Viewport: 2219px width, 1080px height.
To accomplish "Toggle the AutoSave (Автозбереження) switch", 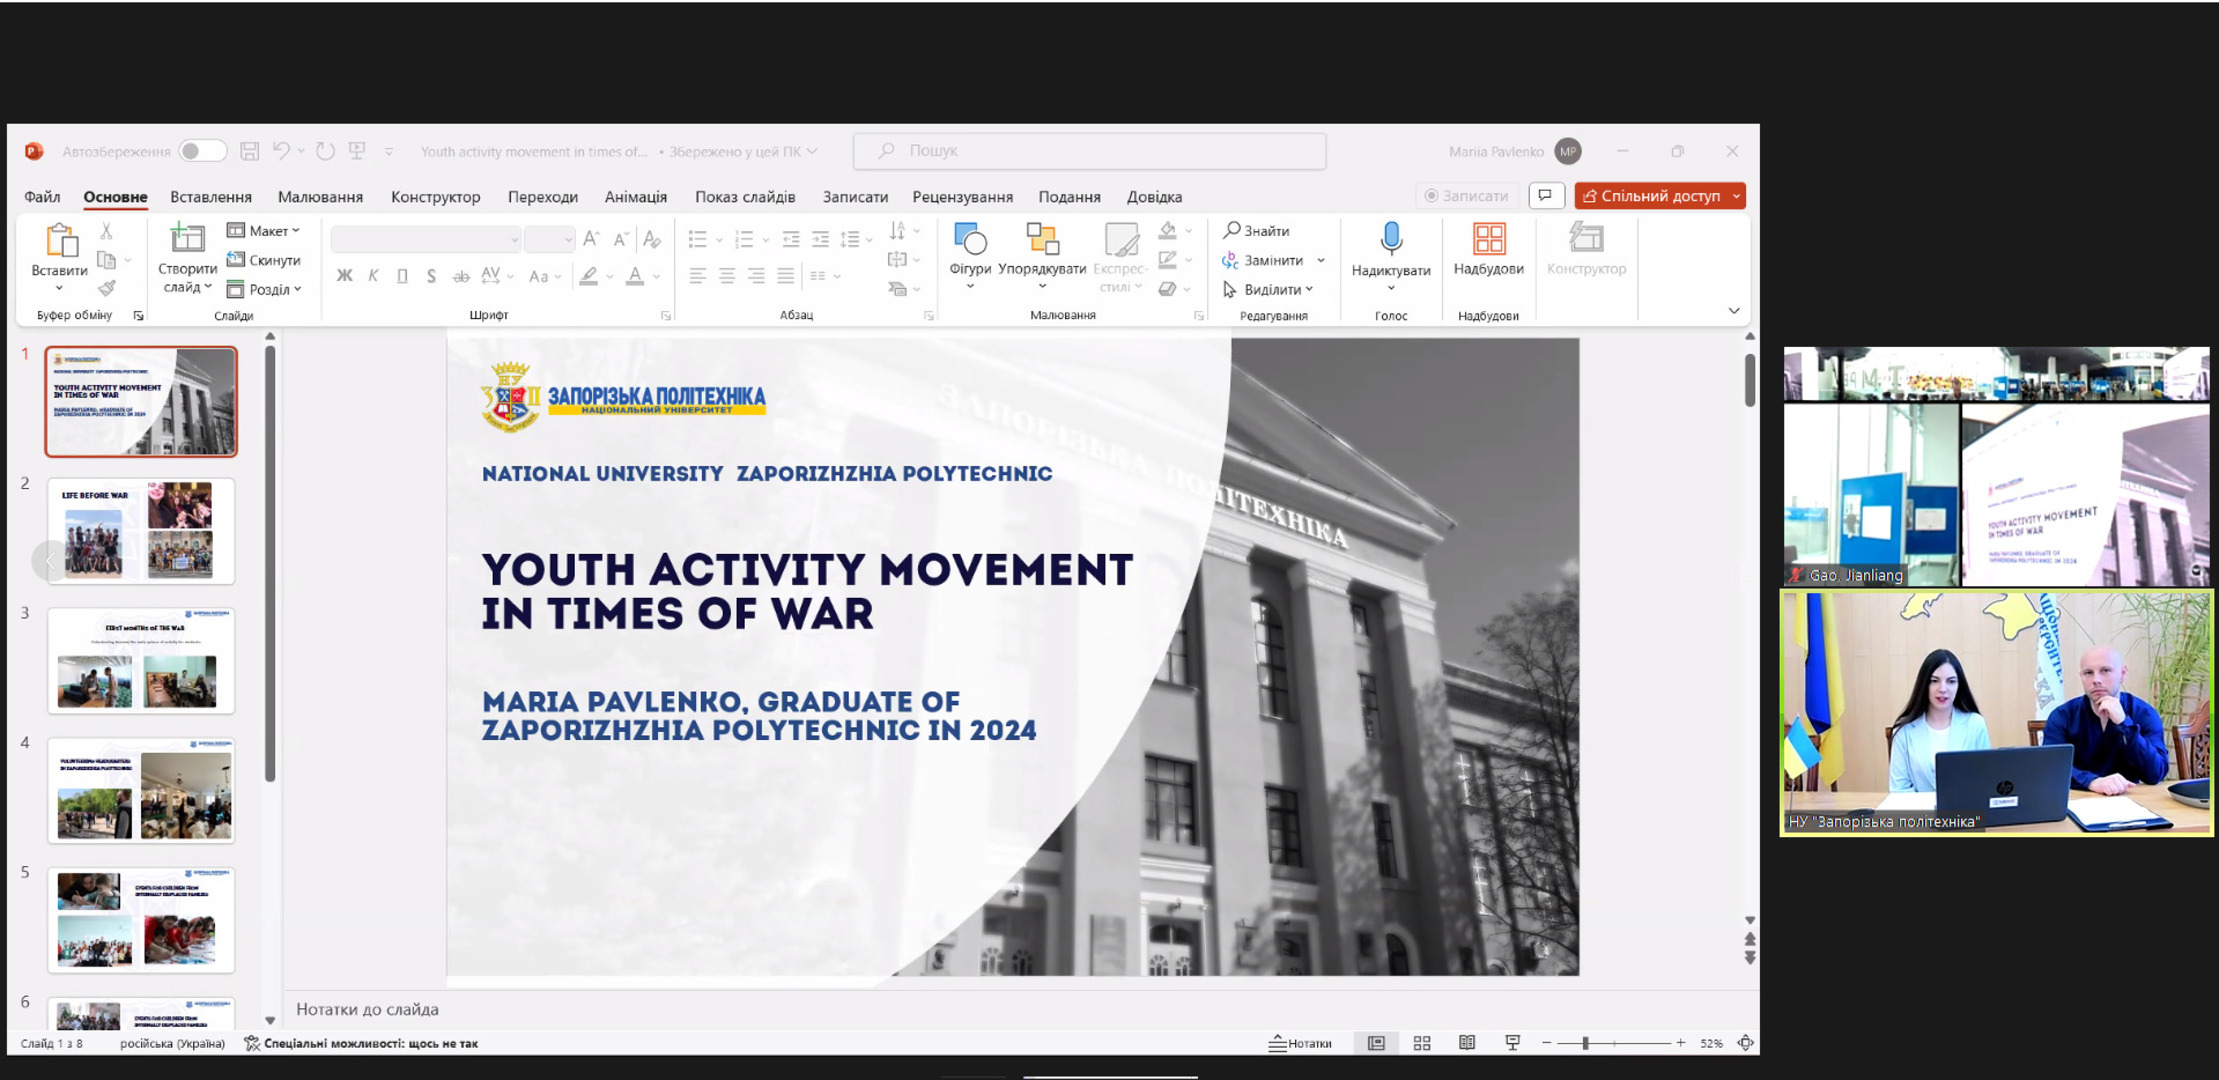I will coord(202,151).
